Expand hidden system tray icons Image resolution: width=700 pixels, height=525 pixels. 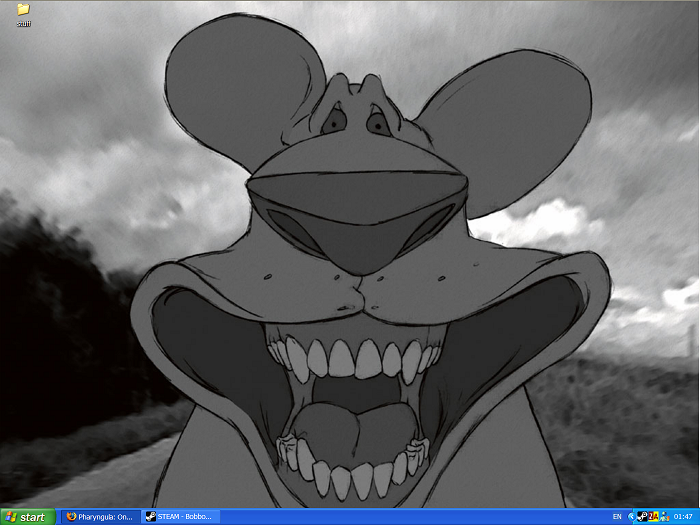click(x=631, y=517)
